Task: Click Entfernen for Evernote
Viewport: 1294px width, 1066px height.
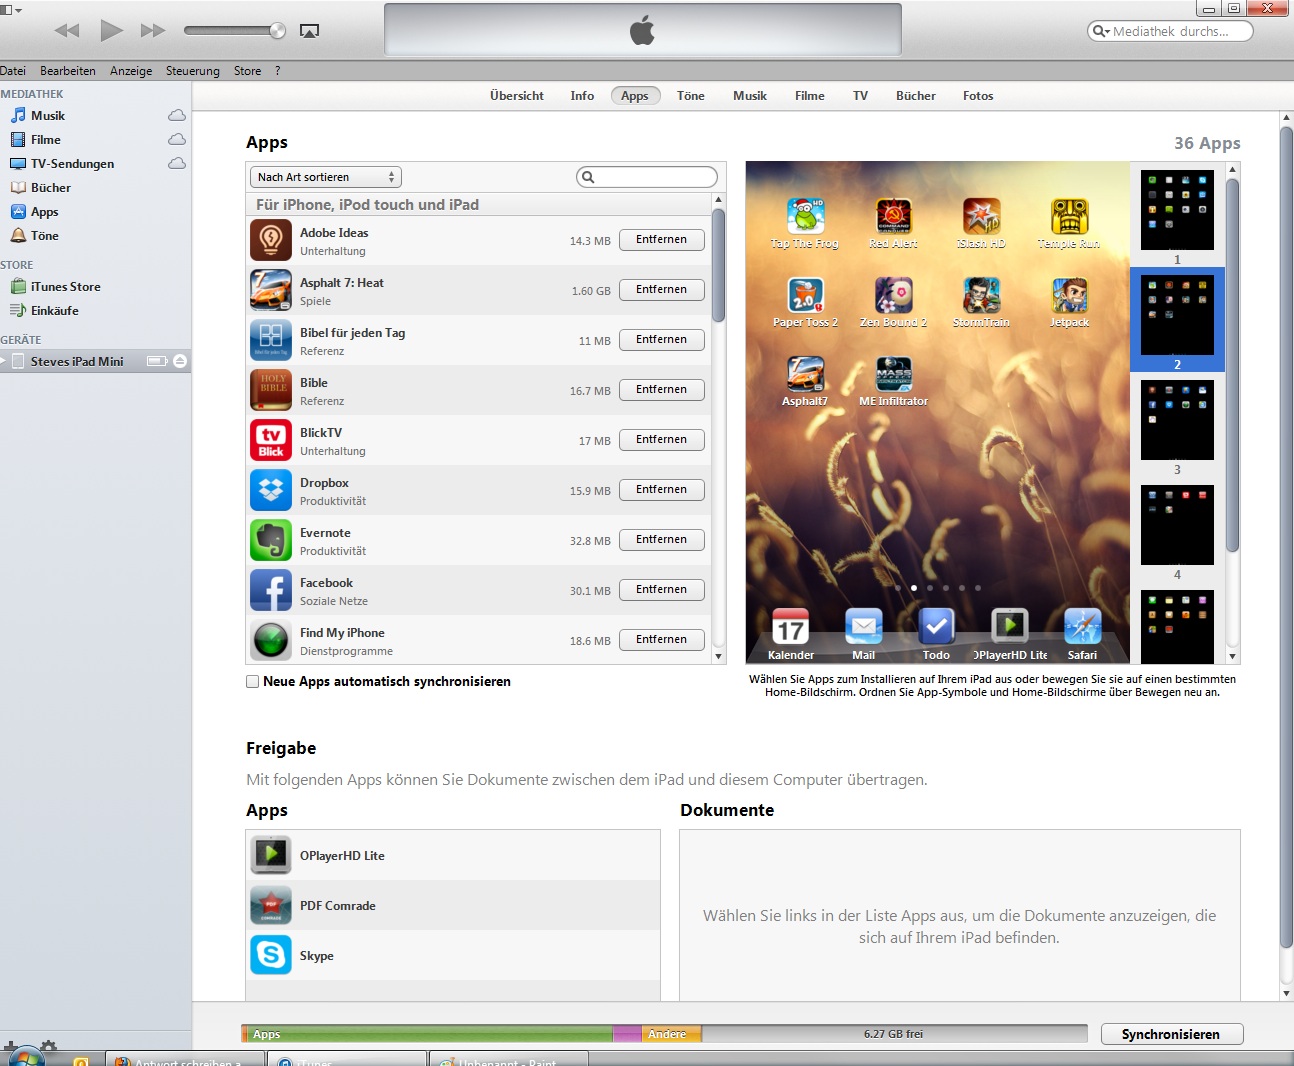Action: click(661, 540)
